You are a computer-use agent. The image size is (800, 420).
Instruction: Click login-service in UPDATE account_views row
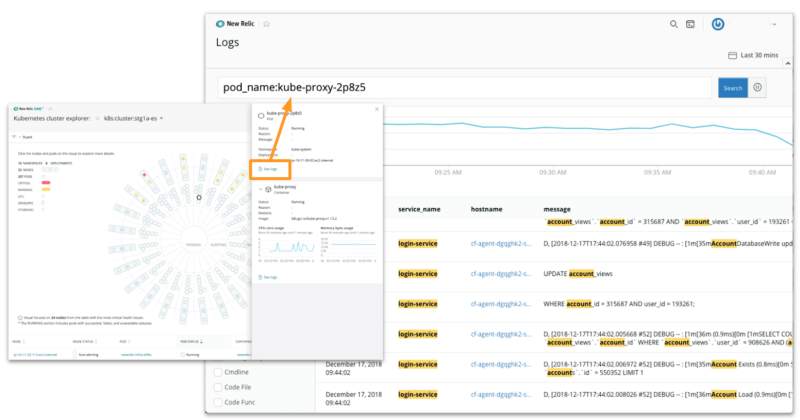[x=418, y=274]
